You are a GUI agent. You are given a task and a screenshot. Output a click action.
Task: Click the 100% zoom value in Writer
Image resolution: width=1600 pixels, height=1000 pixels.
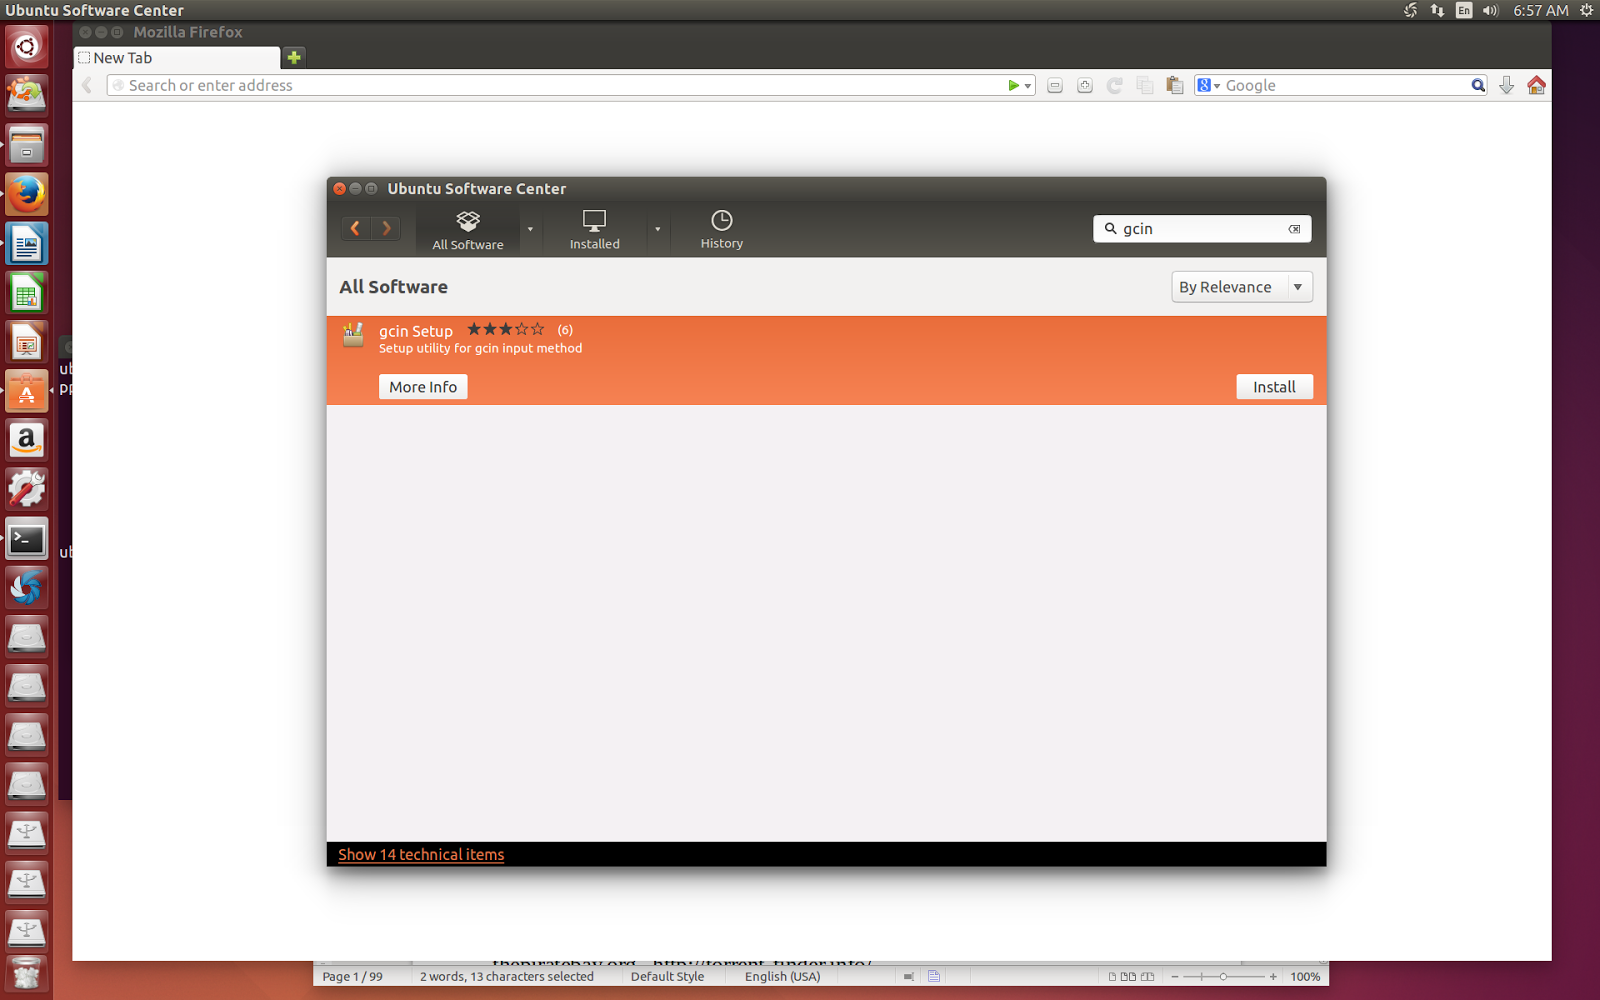click(1305, 977)
